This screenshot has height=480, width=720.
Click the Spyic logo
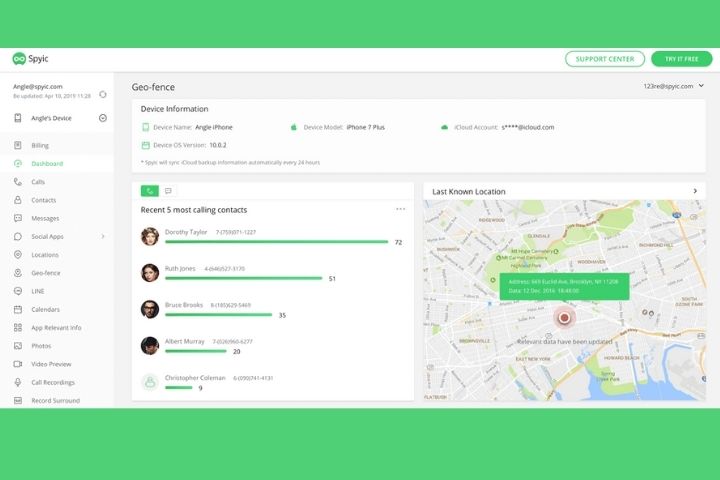[x=30, y=59]
